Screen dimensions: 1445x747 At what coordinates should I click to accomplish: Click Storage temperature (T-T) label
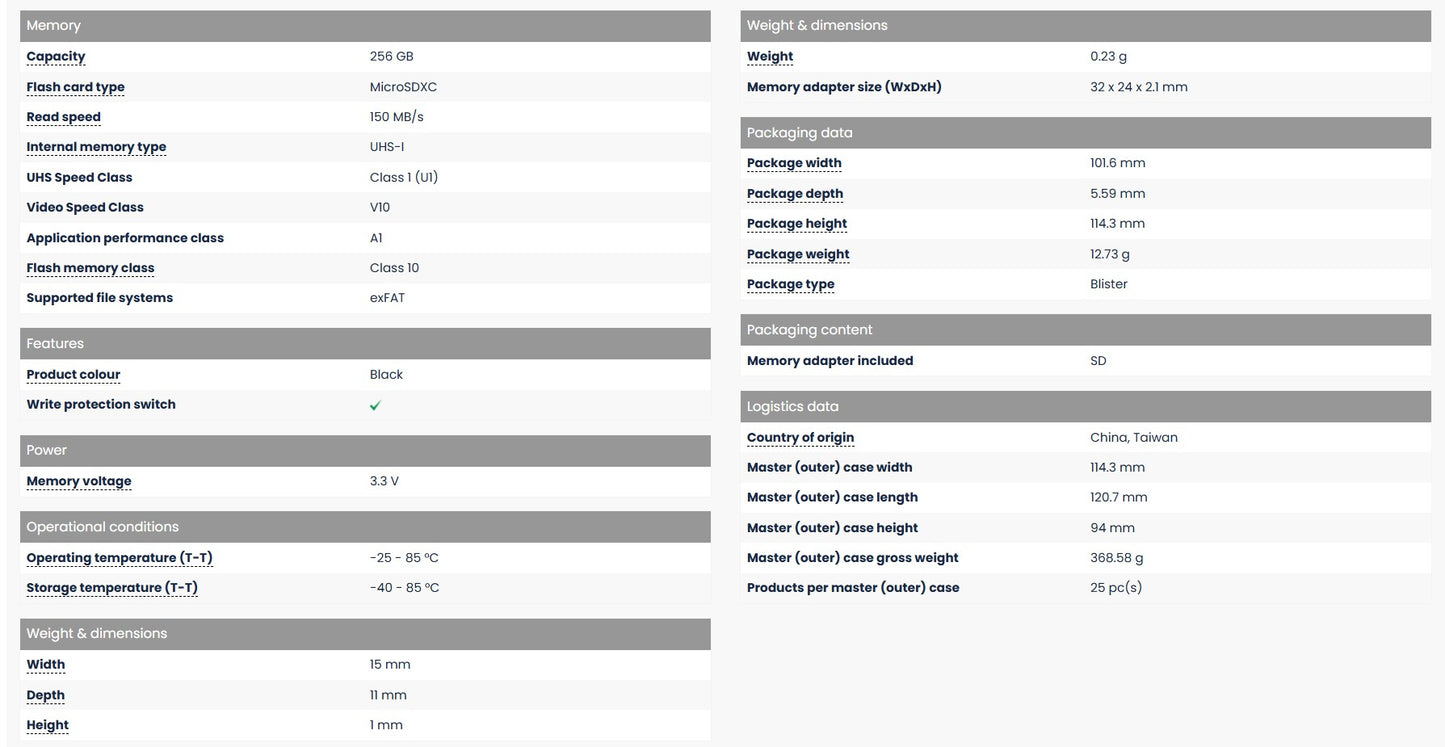pyautogui.click(x=112, y=588)
